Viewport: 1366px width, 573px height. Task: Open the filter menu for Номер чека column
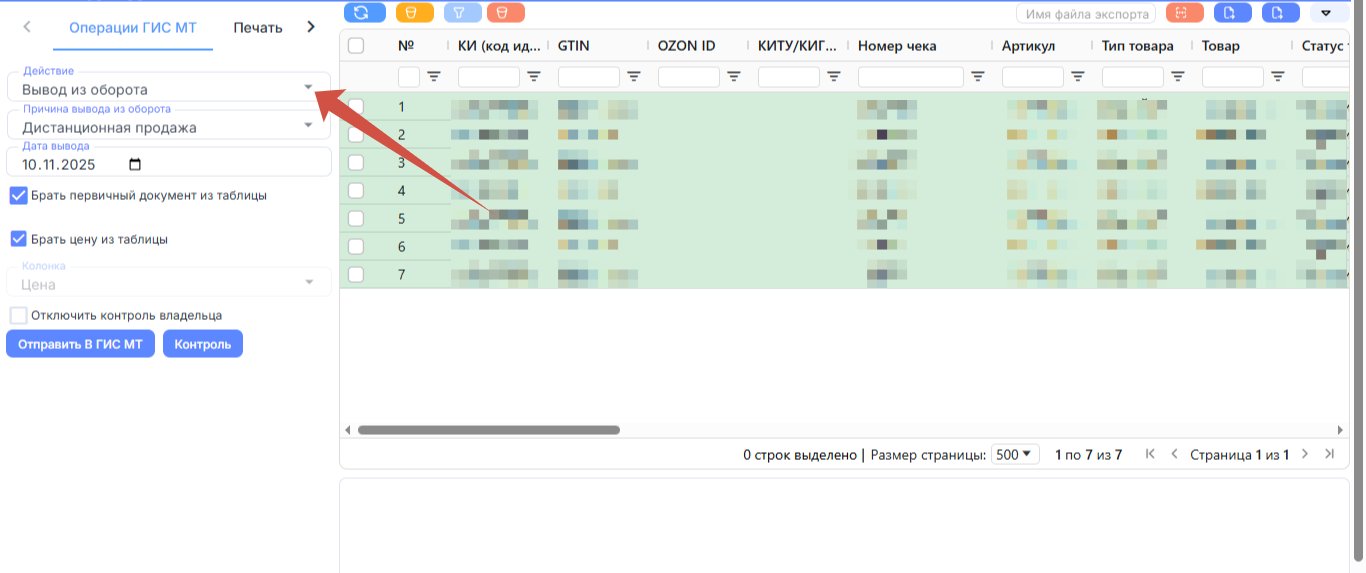coord(978,76)
